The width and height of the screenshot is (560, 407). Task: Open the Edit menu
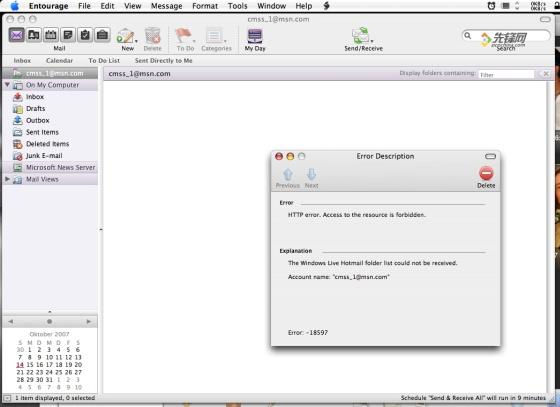[x=107, y=6]
